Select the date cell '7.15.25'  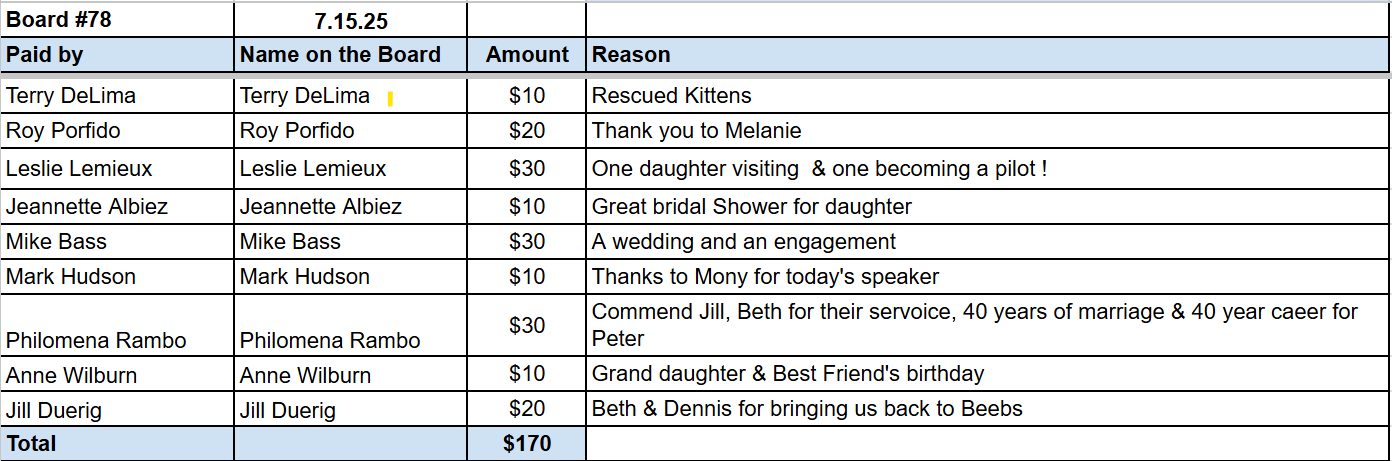coord(350,20)
